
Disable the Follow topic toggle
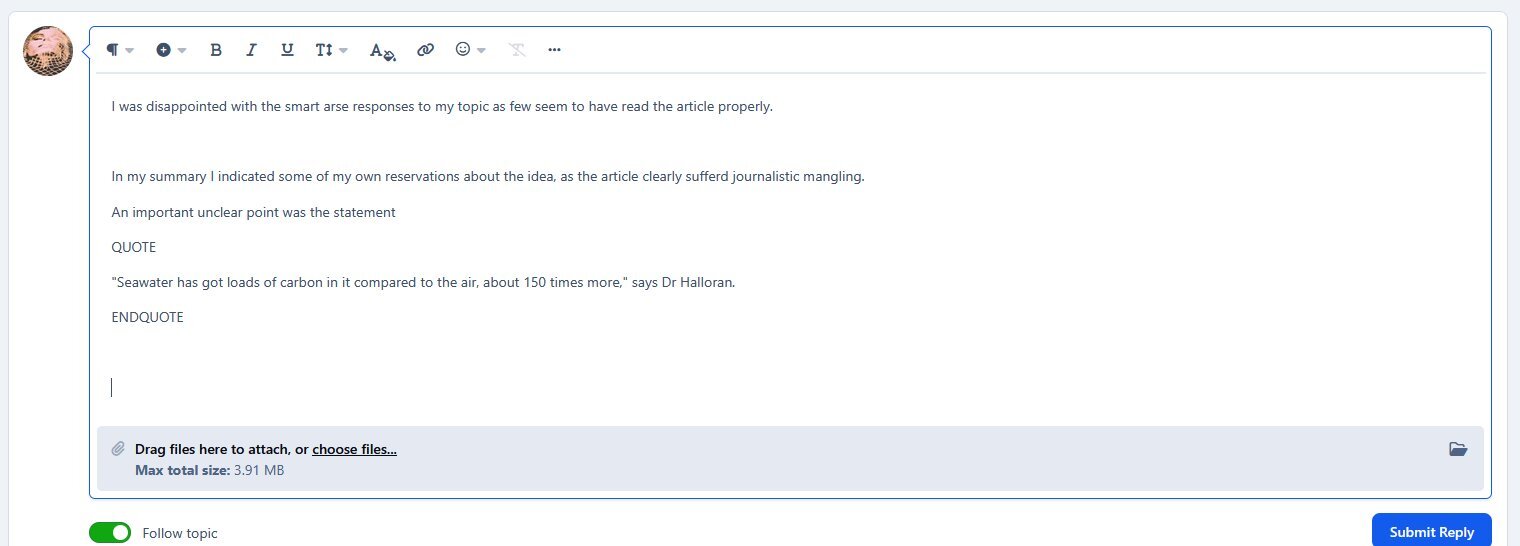(110, 532)
